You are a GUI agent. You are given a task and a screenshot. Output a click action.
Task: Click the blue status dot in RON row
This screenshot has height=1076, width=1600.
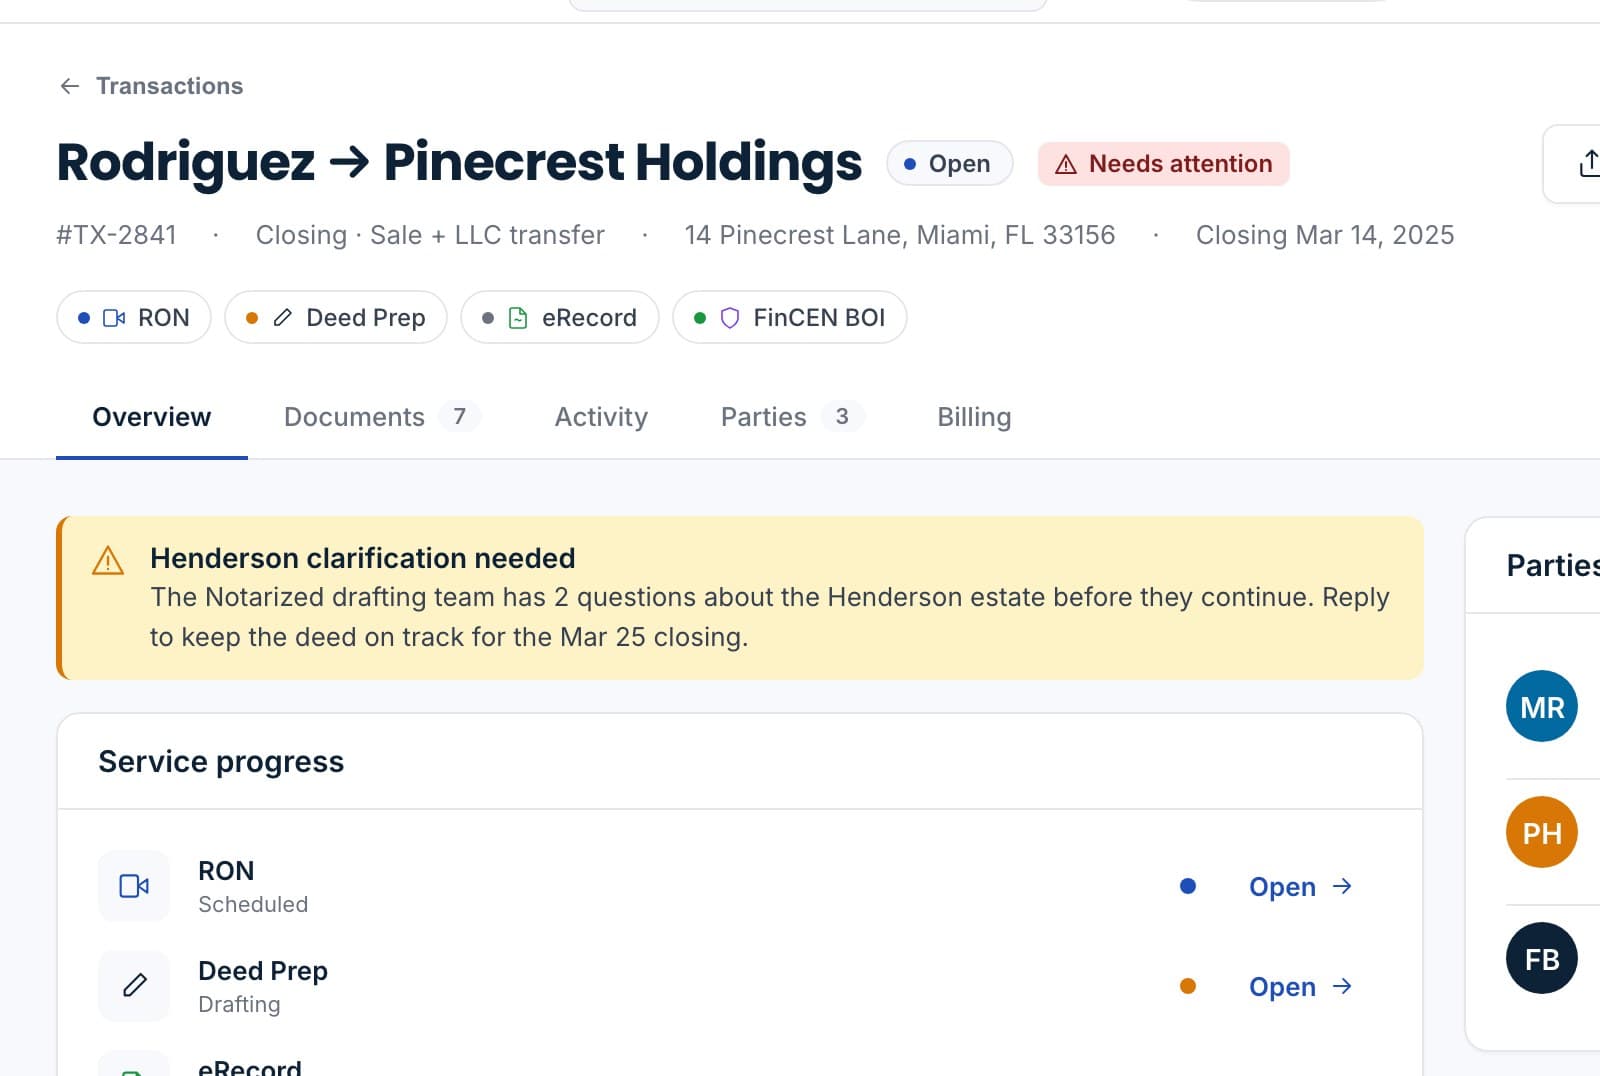point(1188,886)
